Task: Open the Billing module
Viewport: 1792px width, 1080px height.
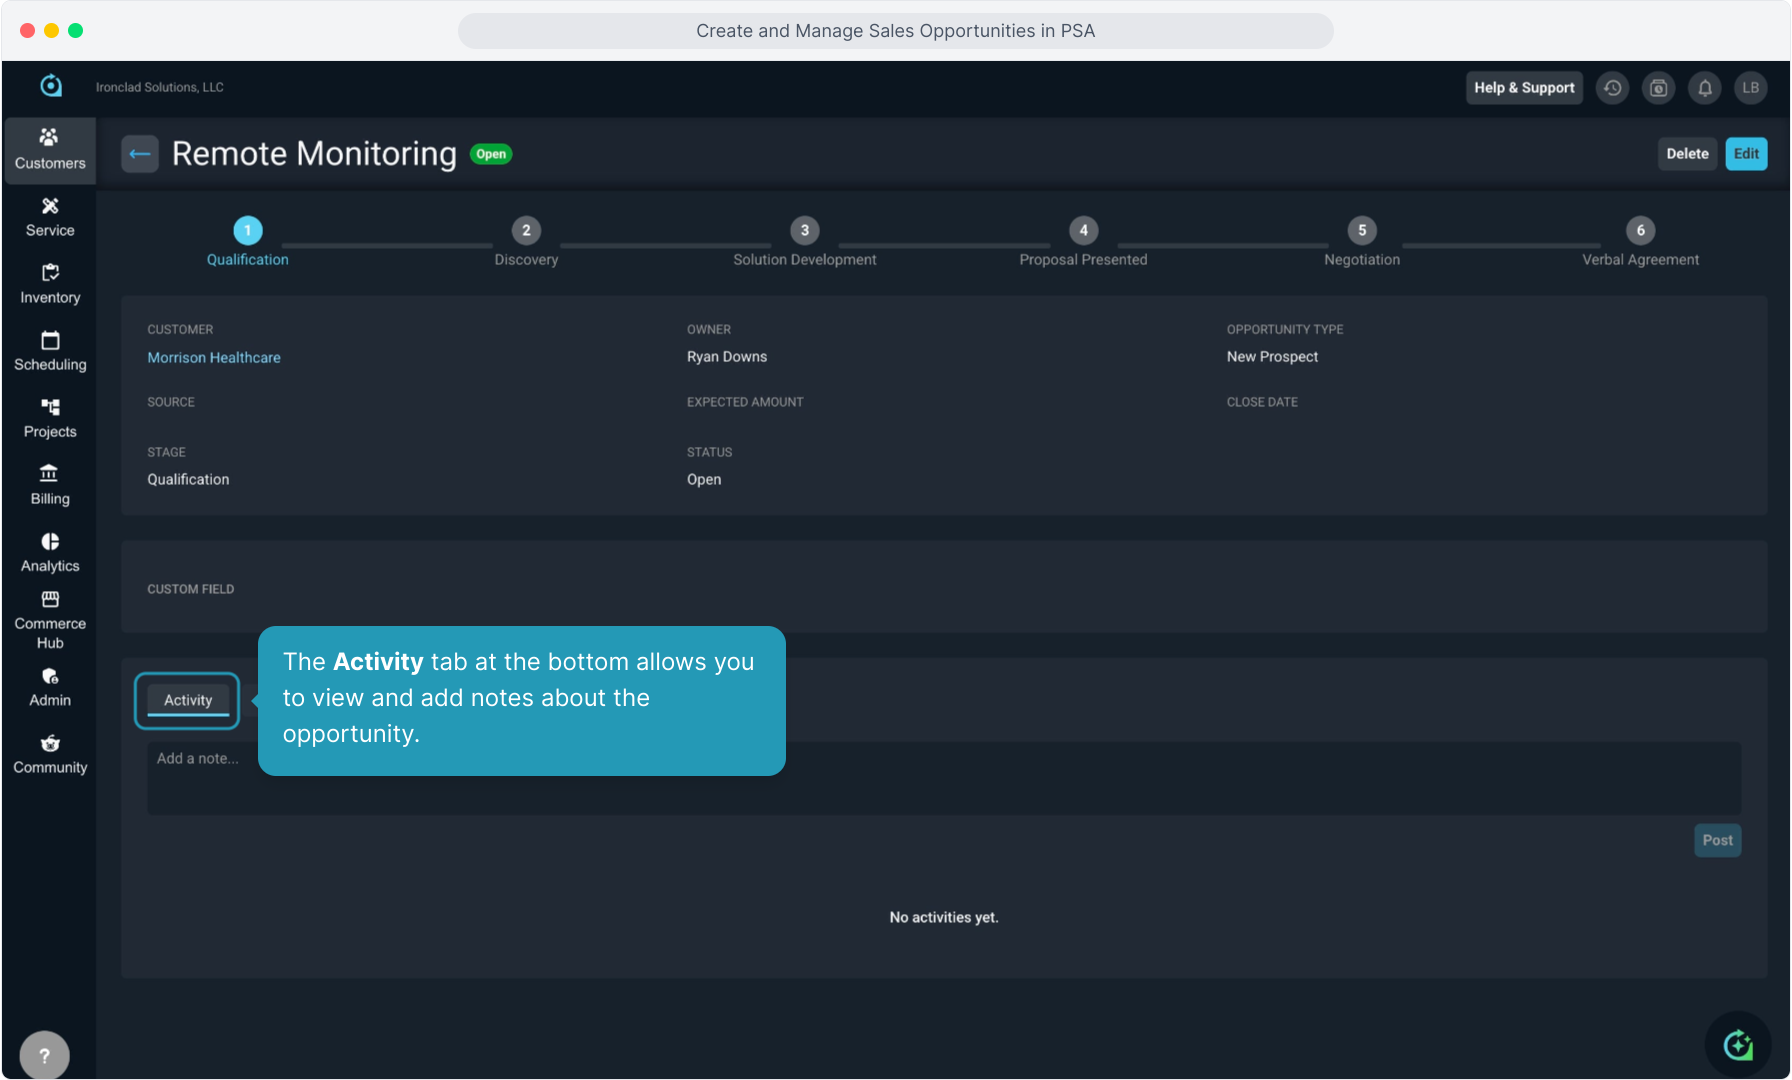Action: coord(50,484)
